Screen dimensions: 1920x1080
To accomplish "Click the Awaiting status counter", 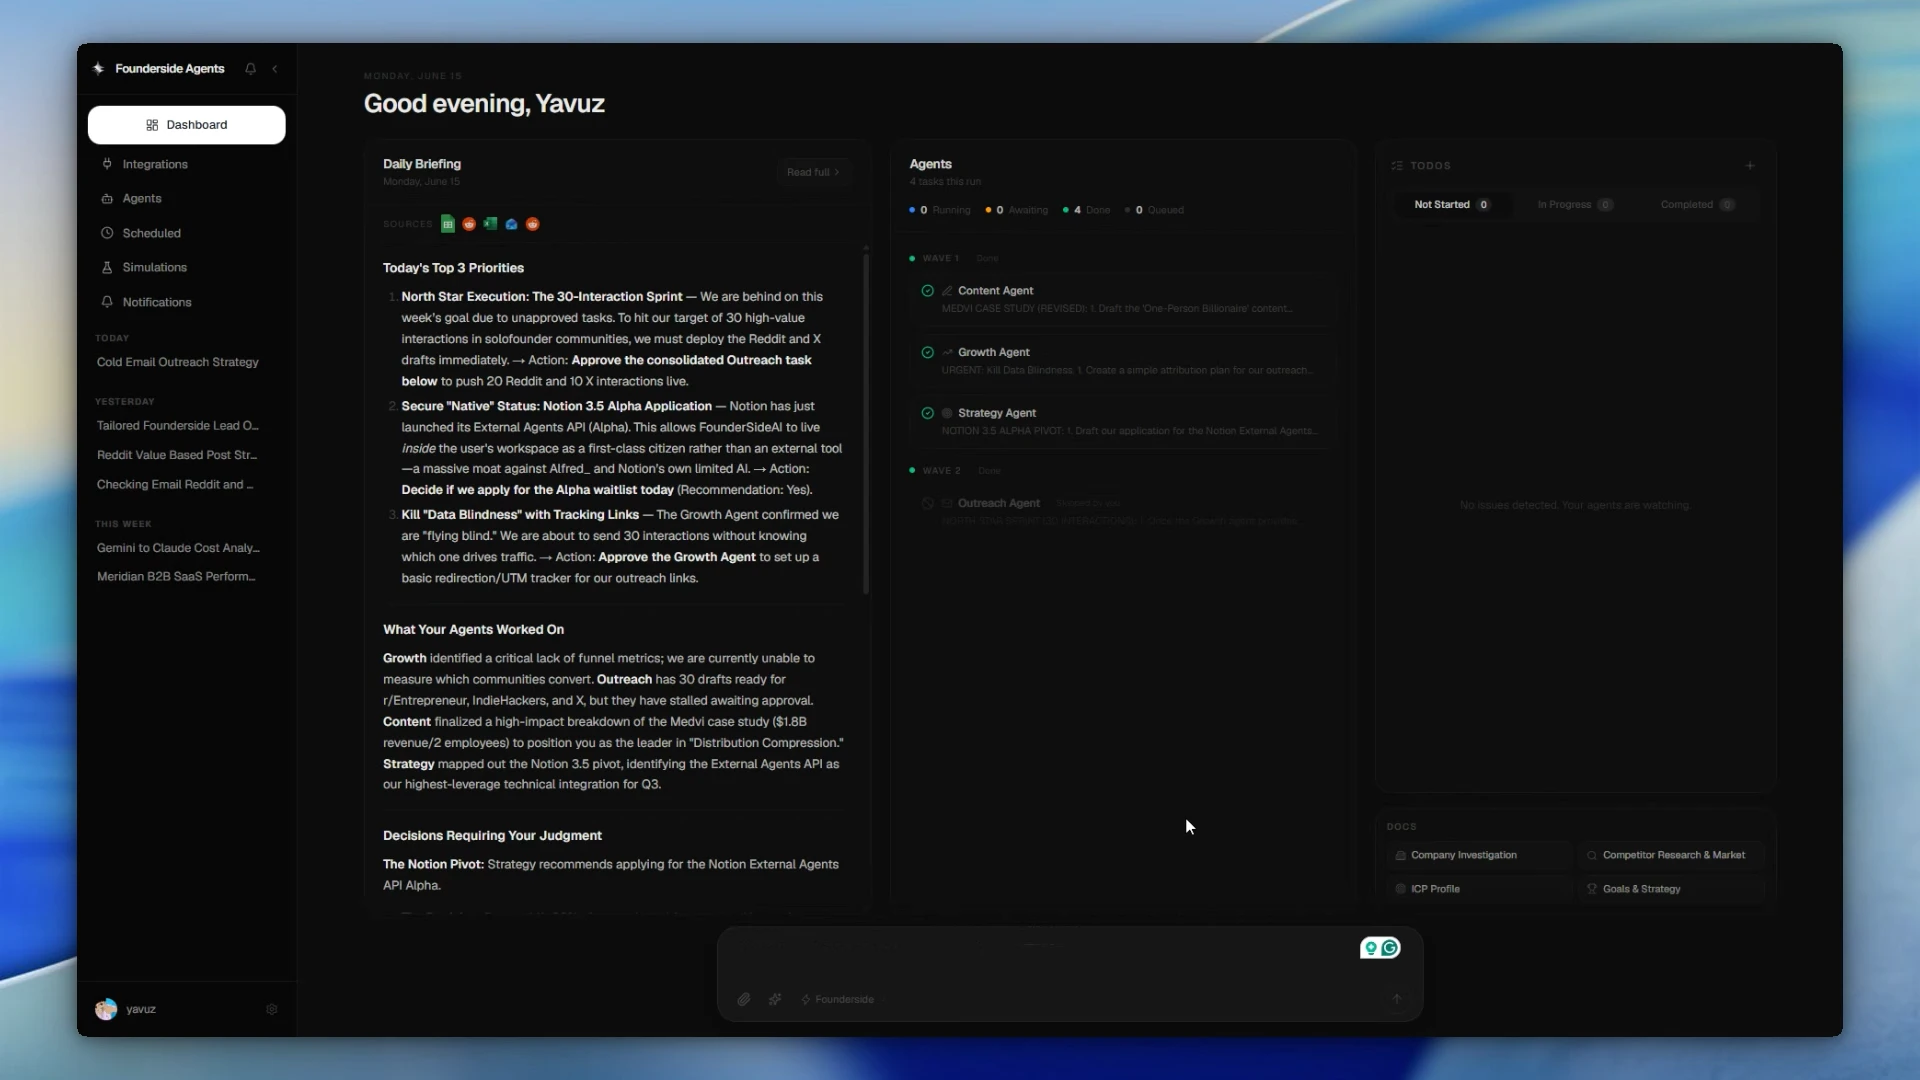I will tap(1017, 210).
